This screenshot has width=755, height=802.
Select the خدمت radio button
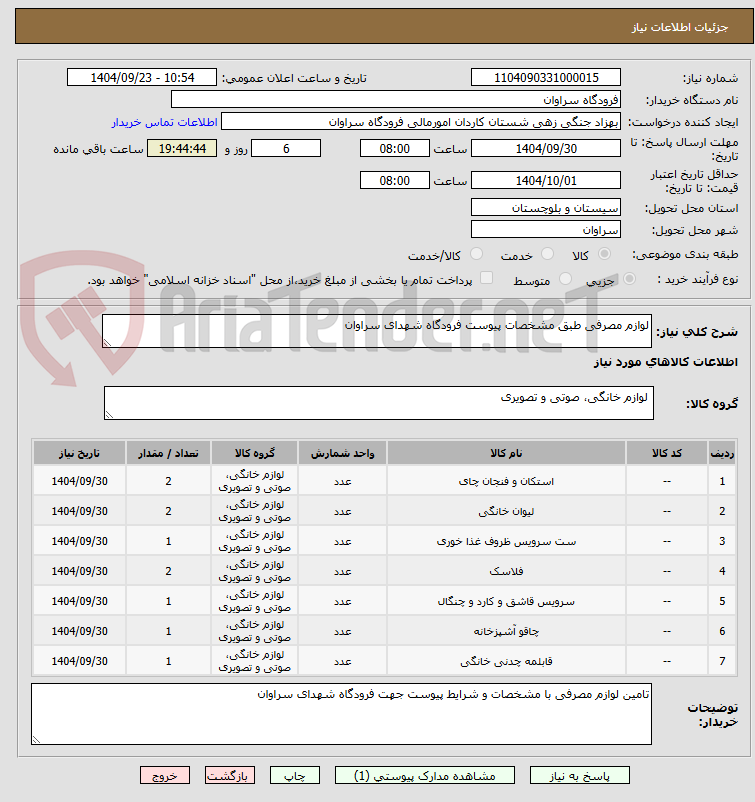tap(547, 254)
